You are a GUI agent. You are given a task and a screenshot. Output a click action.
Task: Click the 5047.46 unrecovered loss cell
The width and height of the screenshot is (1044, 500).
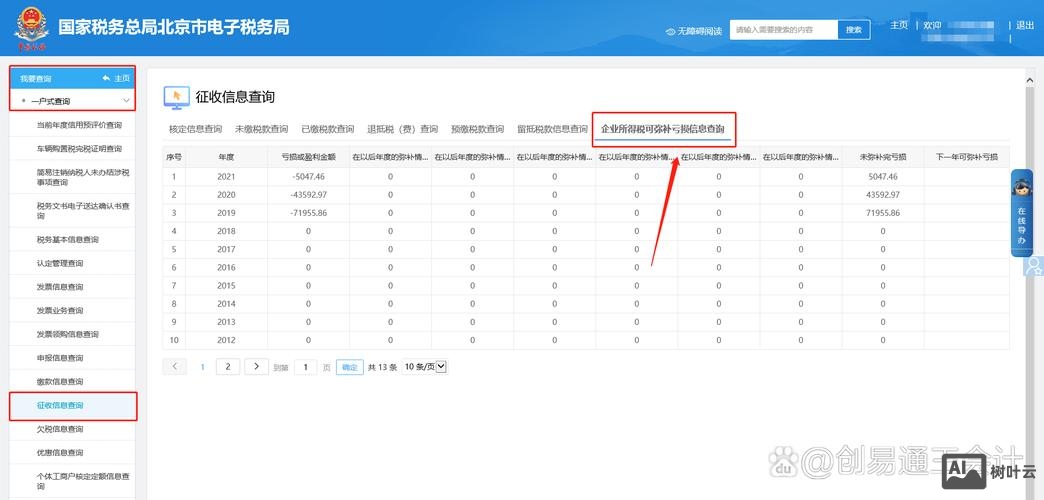pos(883,177)
